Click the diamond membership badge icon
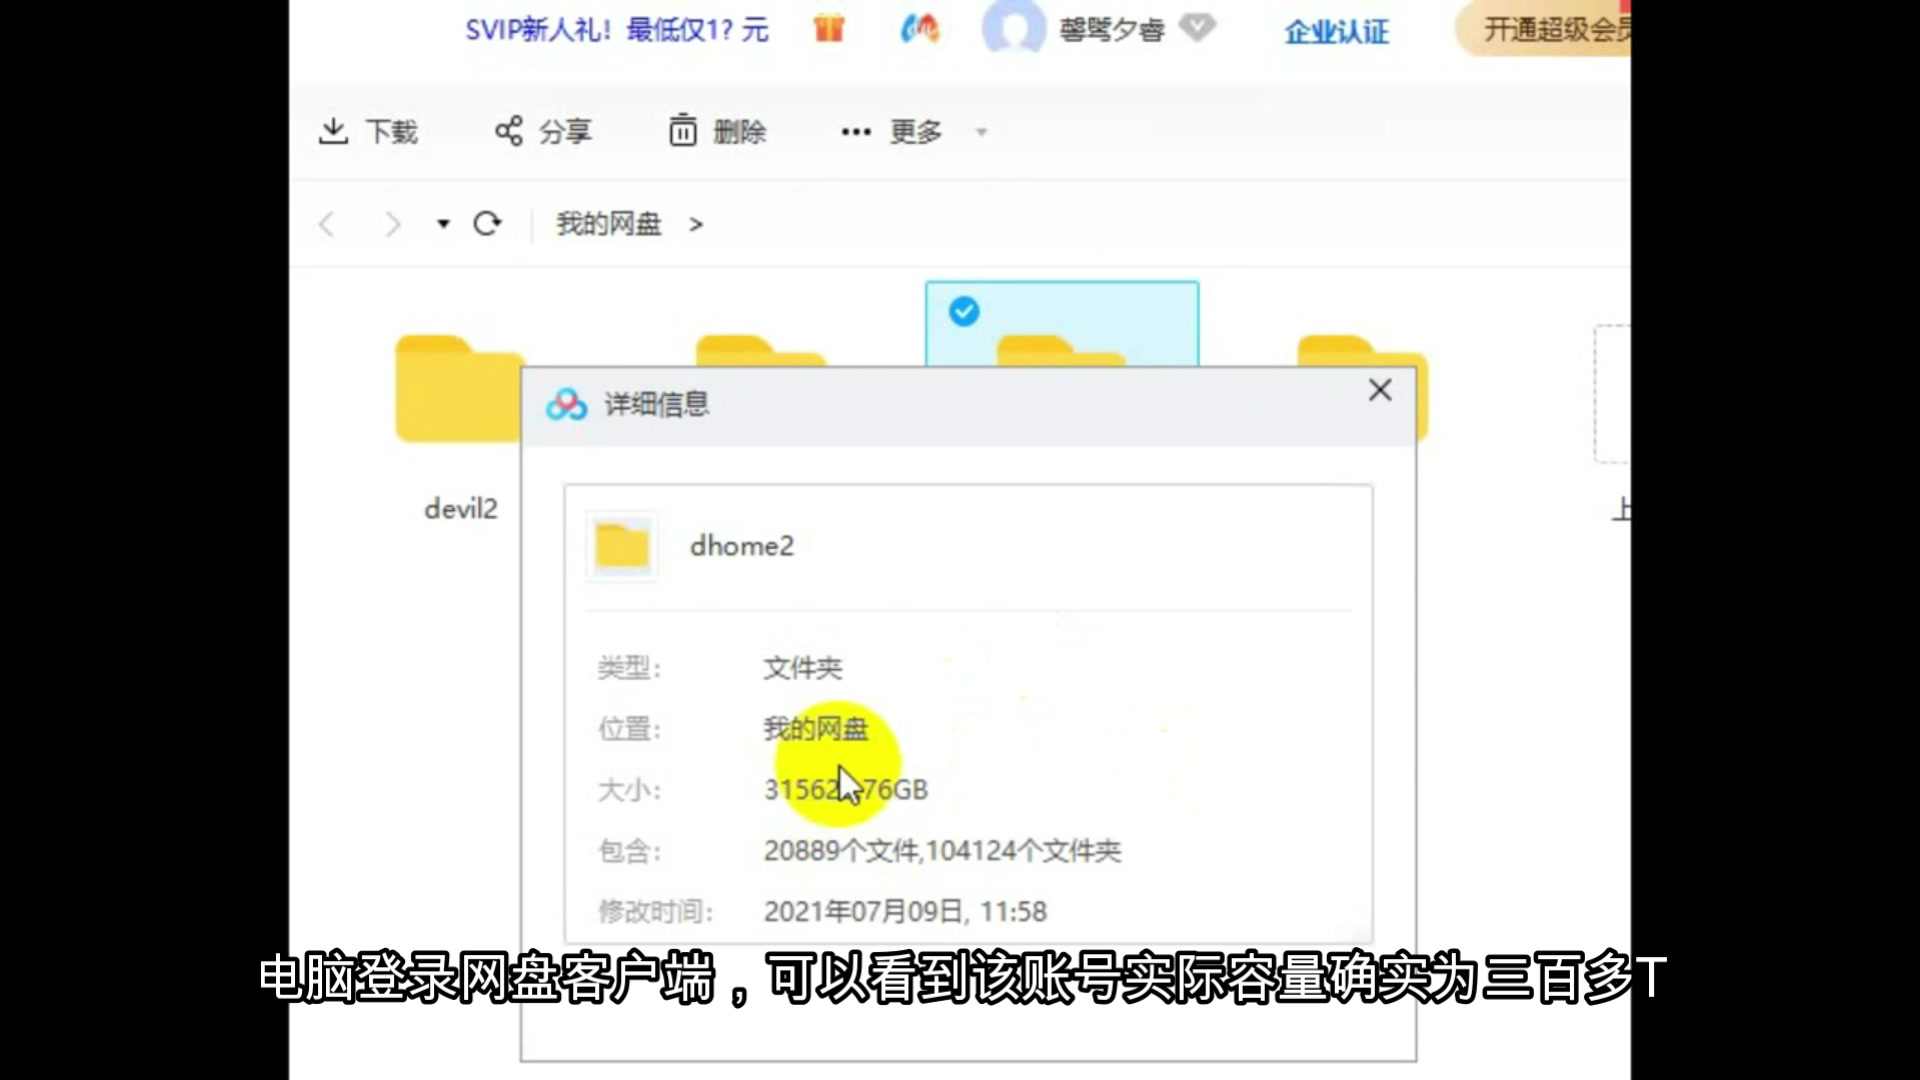 pyautogui.click(x=1197, y=28)
